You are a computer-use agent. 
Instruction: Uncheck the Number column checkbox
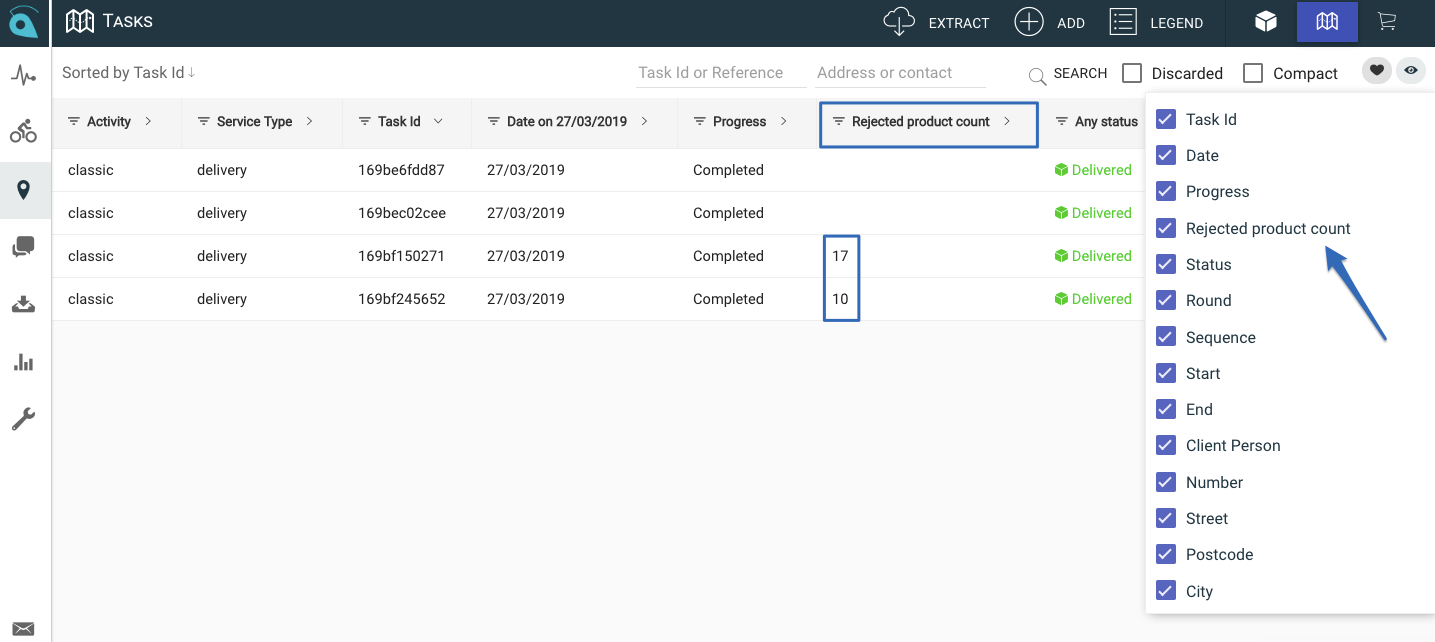(1166, 482)
